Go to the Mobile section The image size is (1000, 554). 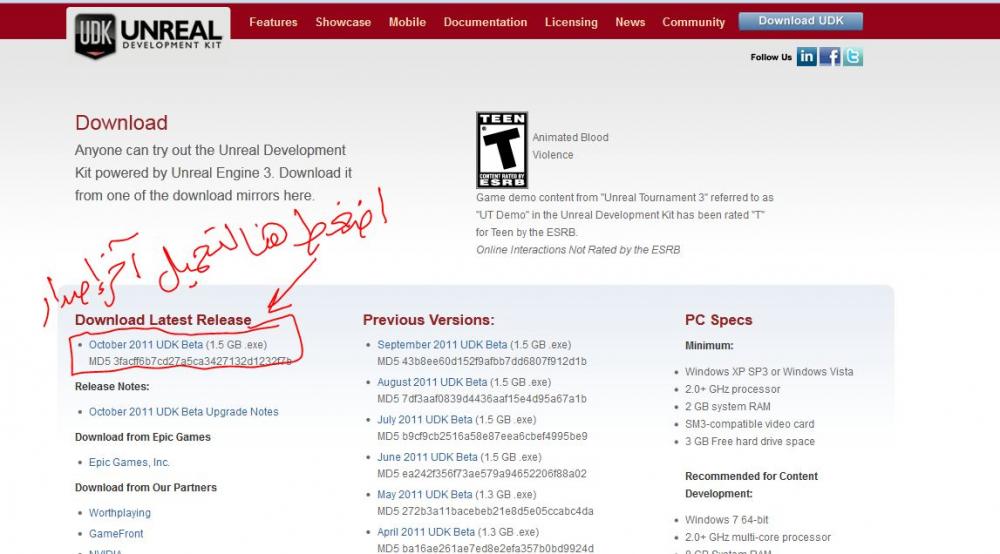[x=407, y=22]
